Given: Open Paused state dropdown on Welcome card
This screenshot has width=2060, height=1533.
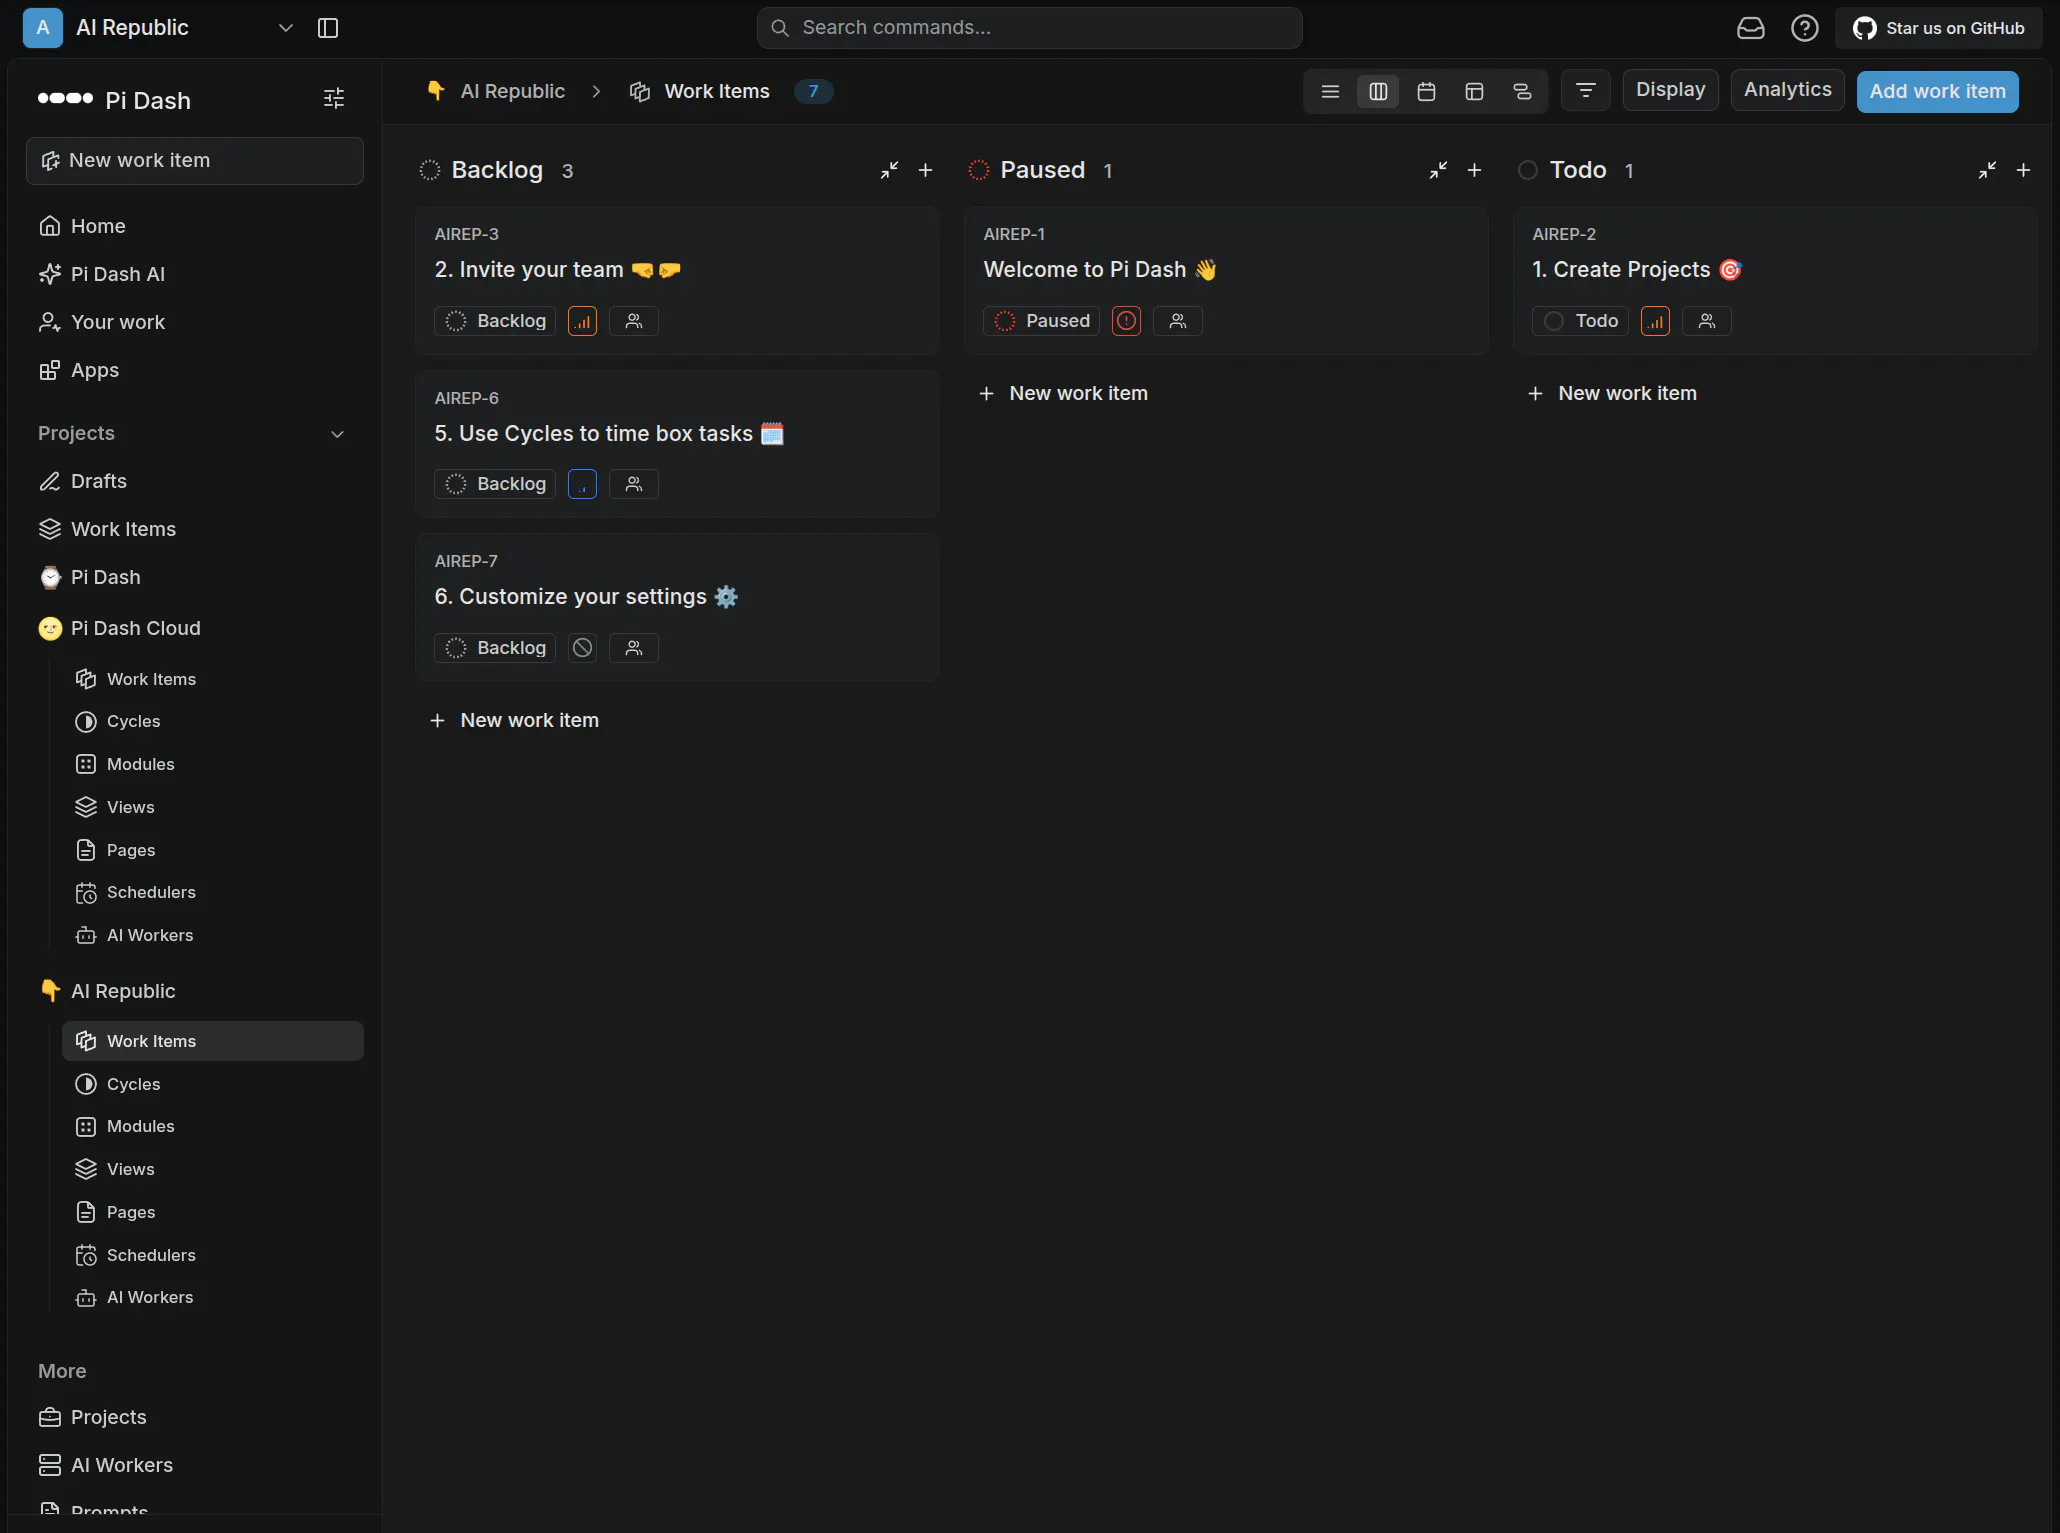Looking at the screenshot, I should click(x=1041, y=321).
